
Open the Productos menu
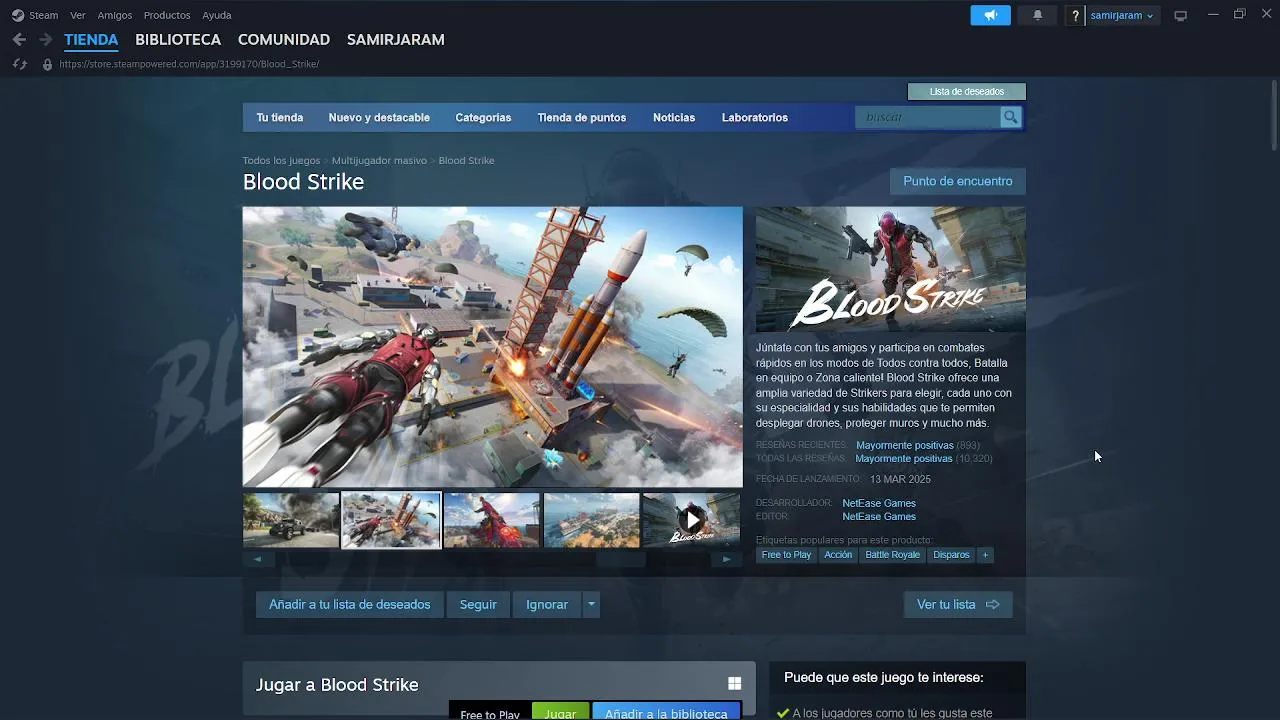tap(167, 15)
